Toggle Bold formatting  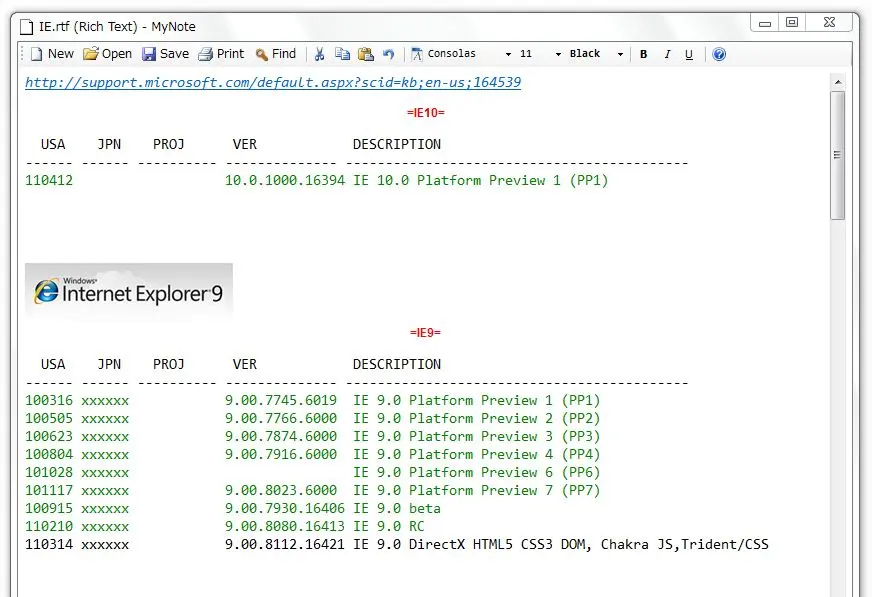click(x=644, y=54)
